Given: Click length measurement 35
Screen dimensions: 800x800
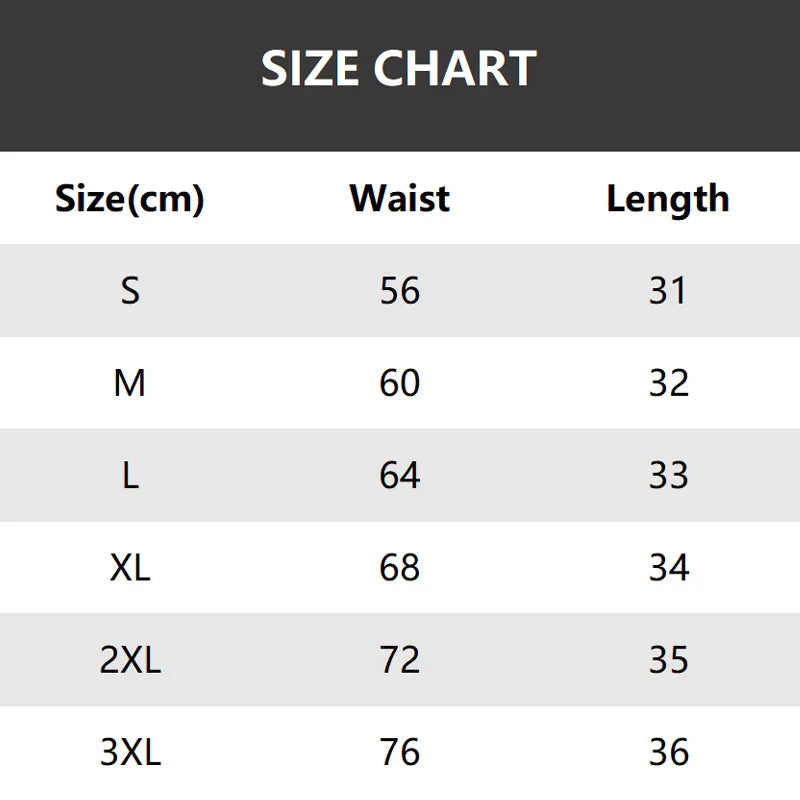Looking at the screenshot, I should click(x=668, y=660).
